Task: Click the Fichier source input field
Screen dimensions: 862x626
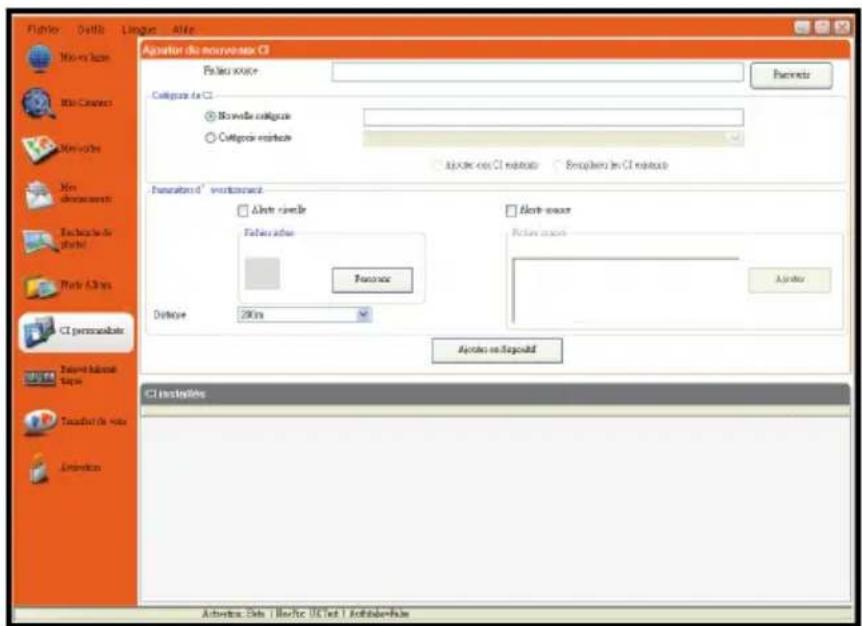Action: click(538, 72)
